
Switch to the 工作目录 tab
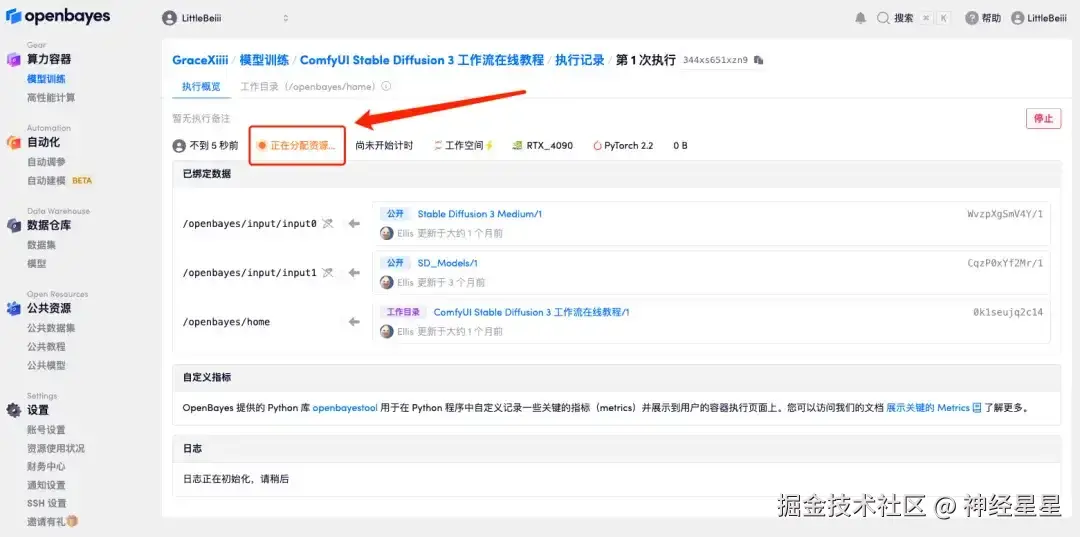307,87
